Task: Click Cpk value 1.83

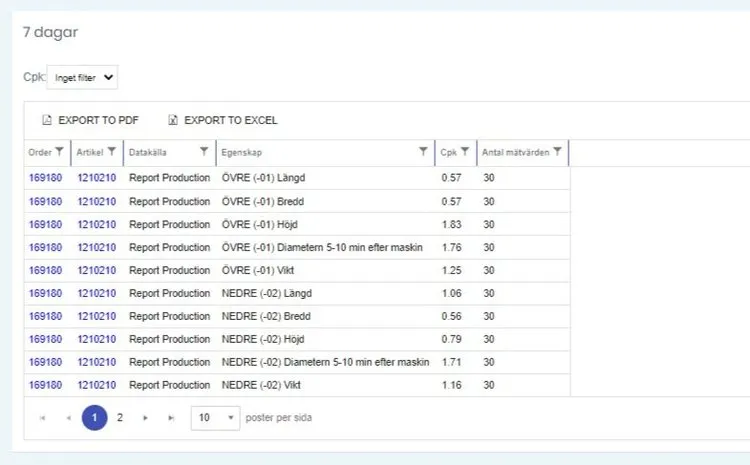Action: pyautogui.click(x=452, y=224)
